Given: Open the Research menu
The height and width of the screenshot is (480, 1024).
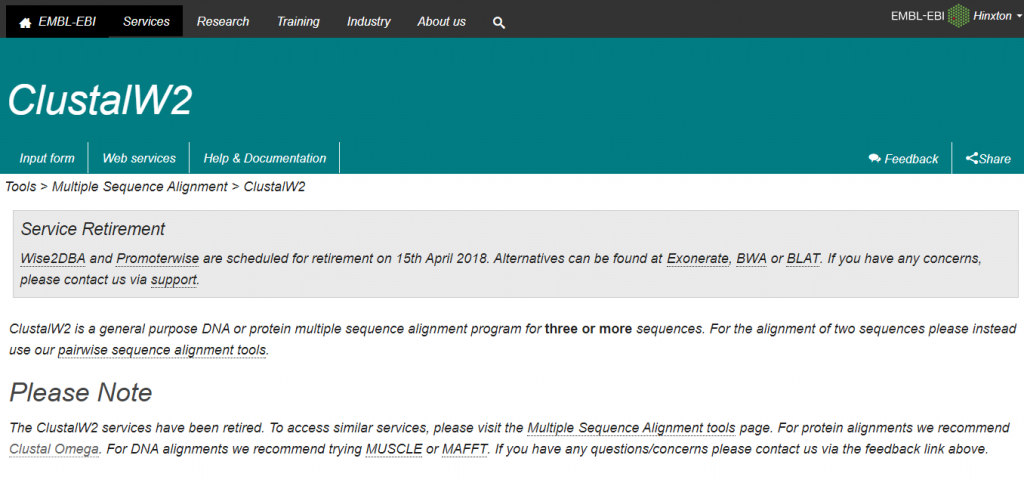Looking at the screenshot, I should coord(223,22).
